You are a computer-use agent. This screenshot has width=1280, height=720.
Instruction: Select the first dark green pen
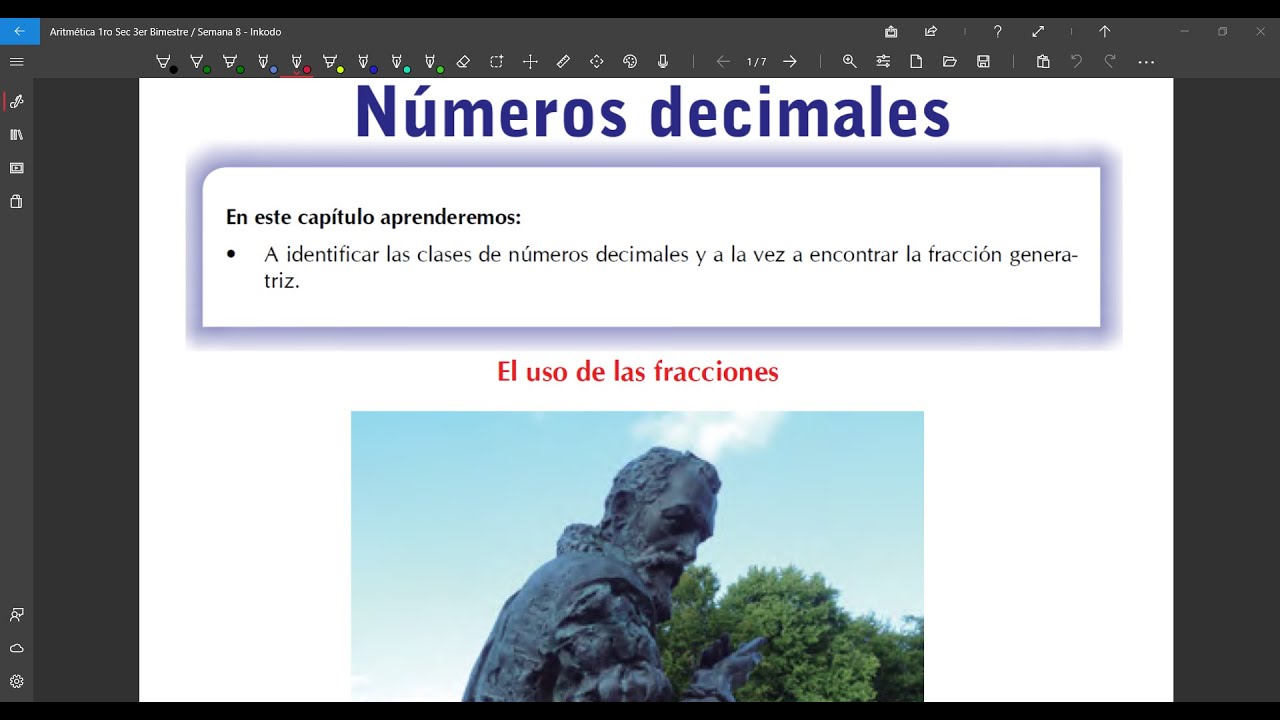(x=199, y=62)
